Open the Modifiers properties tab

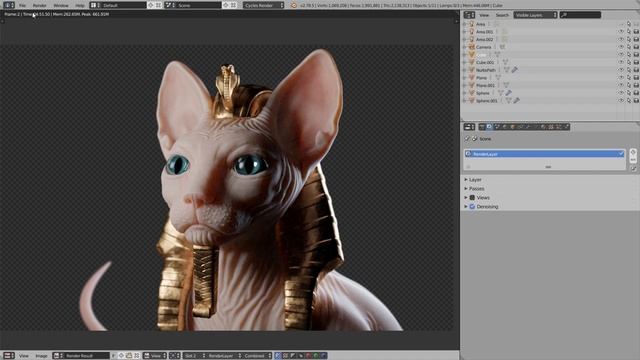point(528,127)
